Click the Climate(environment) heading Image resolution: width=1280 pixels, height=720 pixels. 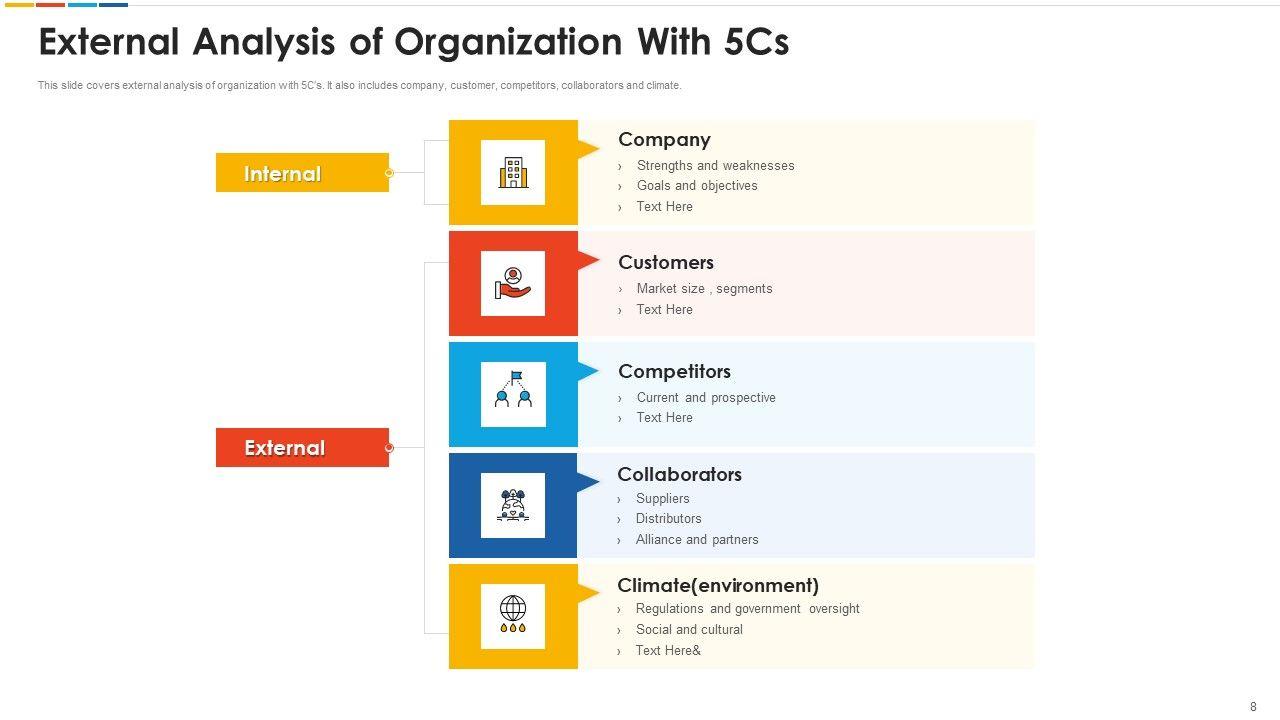[x=718, y=586]
